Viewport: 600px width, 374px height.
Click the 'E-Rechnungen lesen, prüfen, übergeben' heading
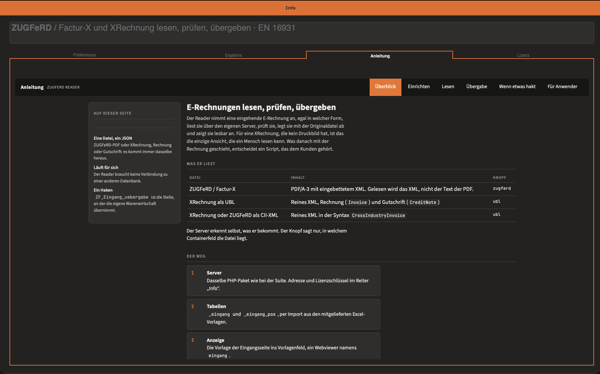[261, 107]
